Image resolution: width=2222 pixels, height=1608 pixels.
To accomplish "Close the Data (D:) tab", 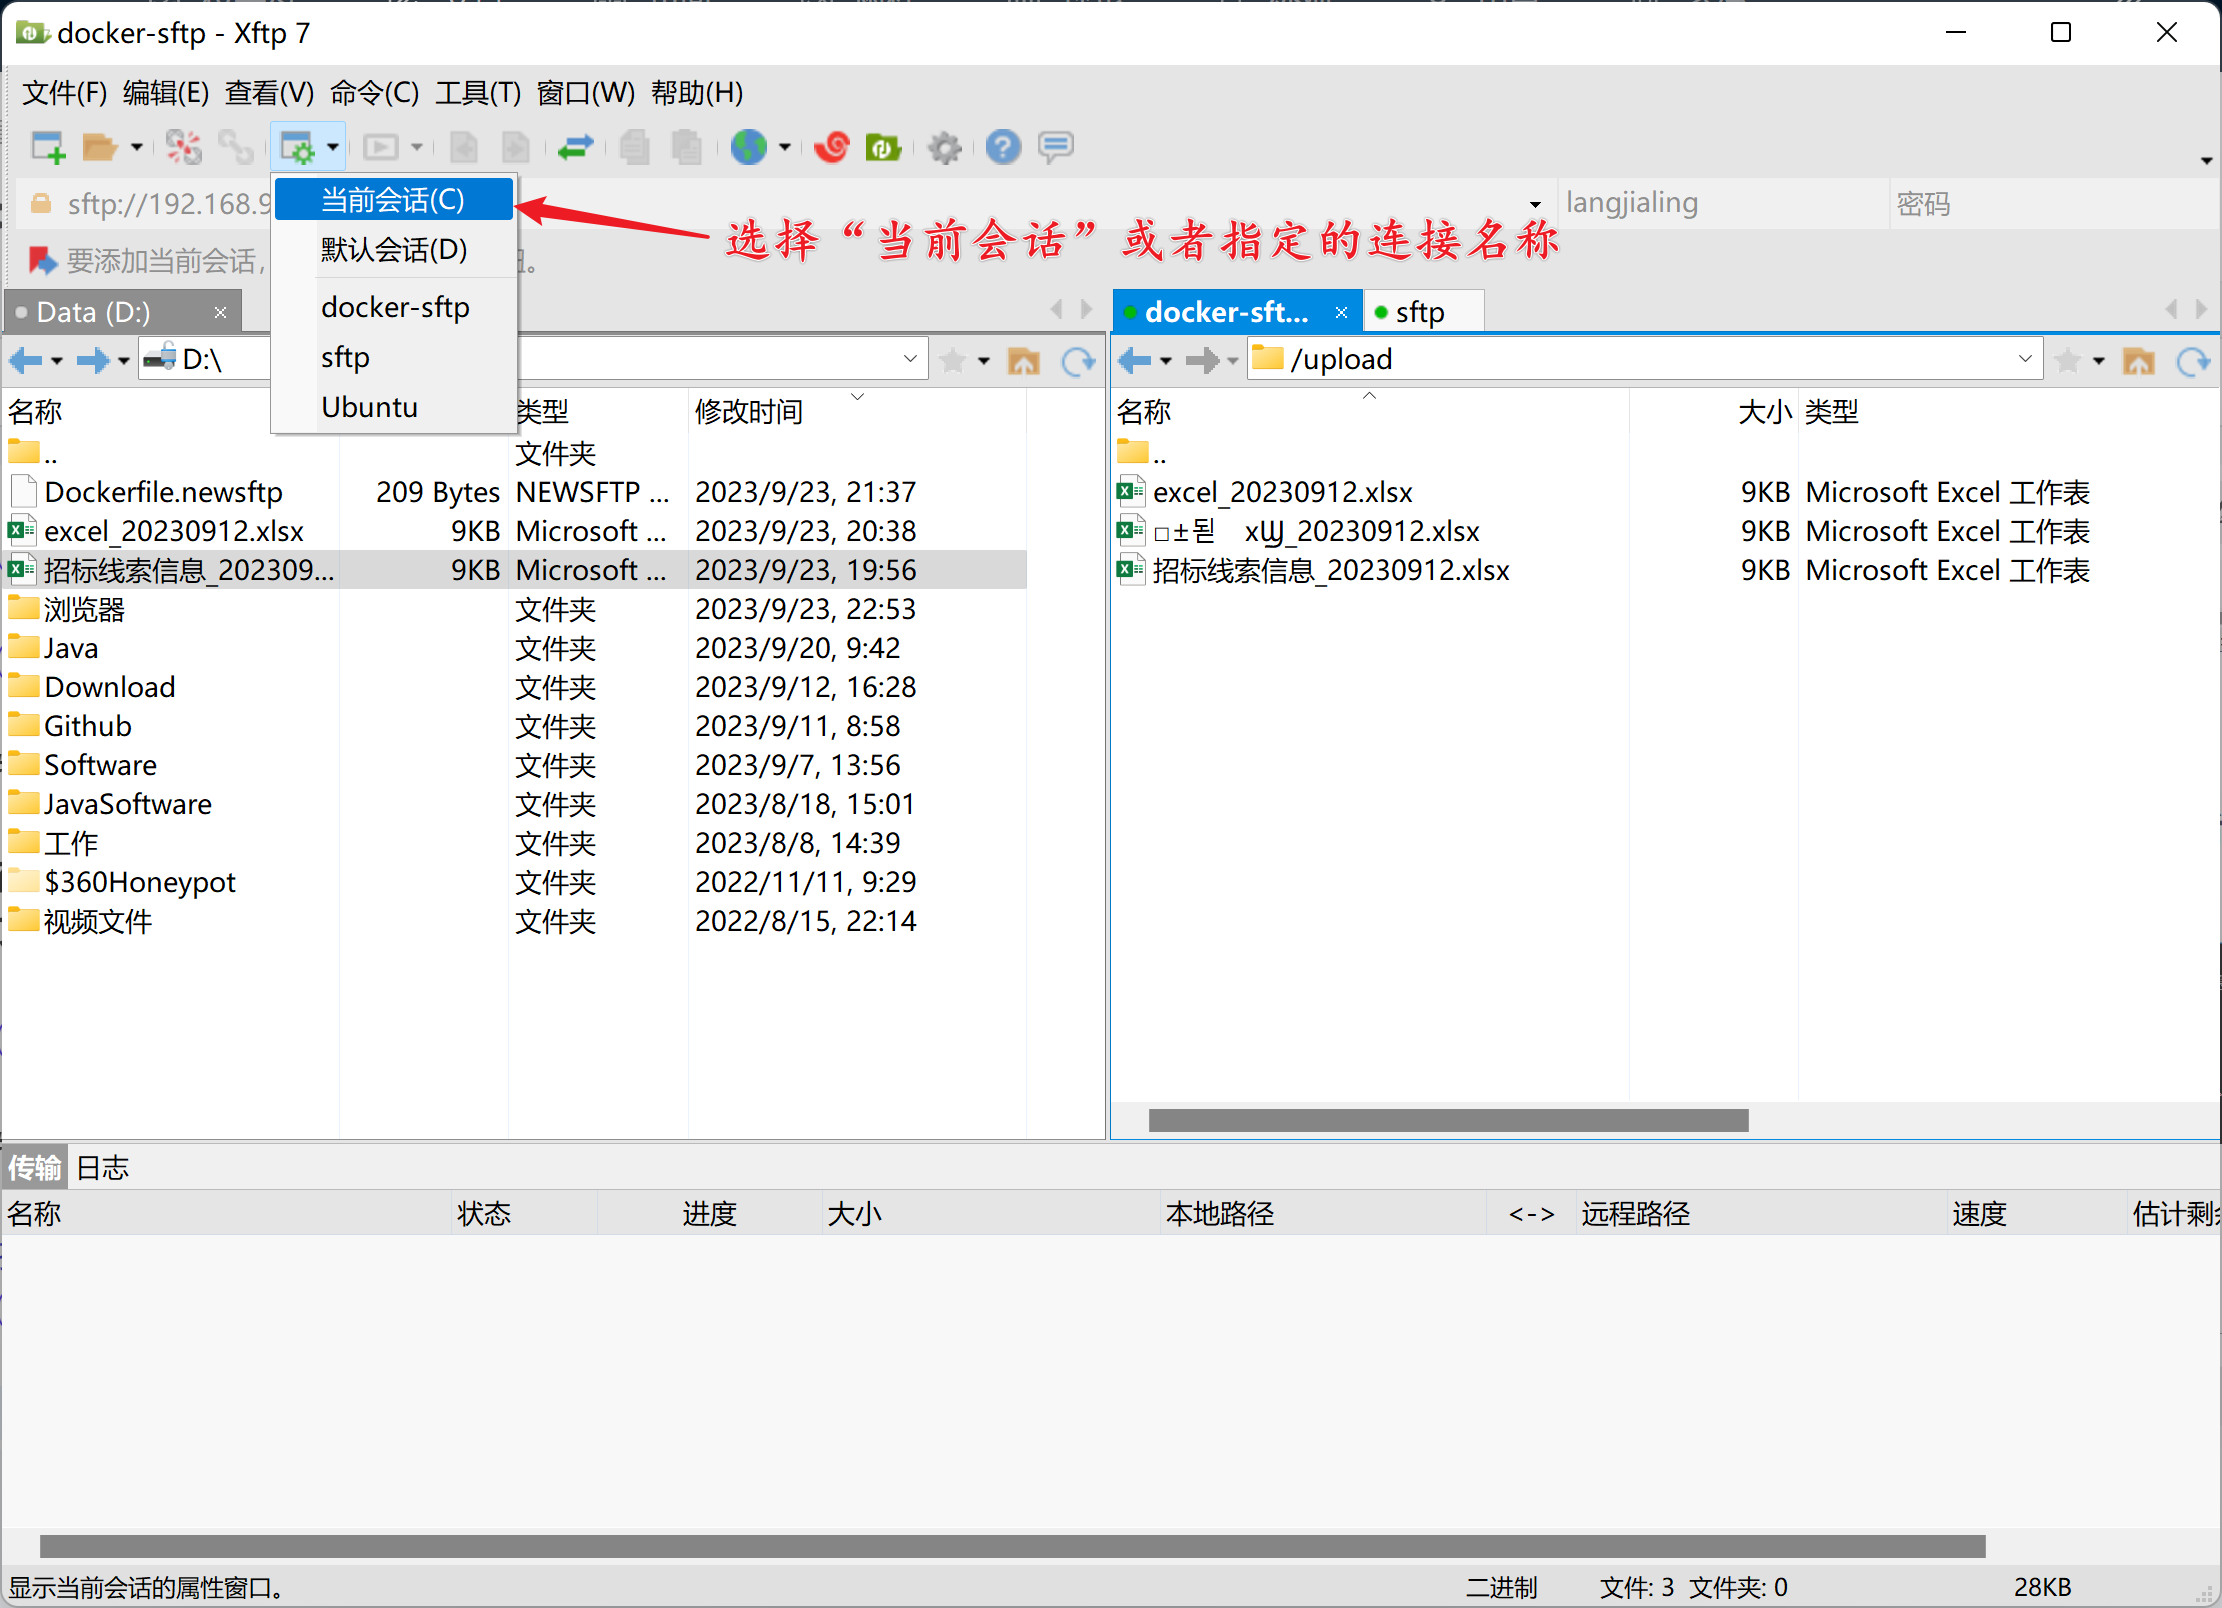I will tap(221, 313).
